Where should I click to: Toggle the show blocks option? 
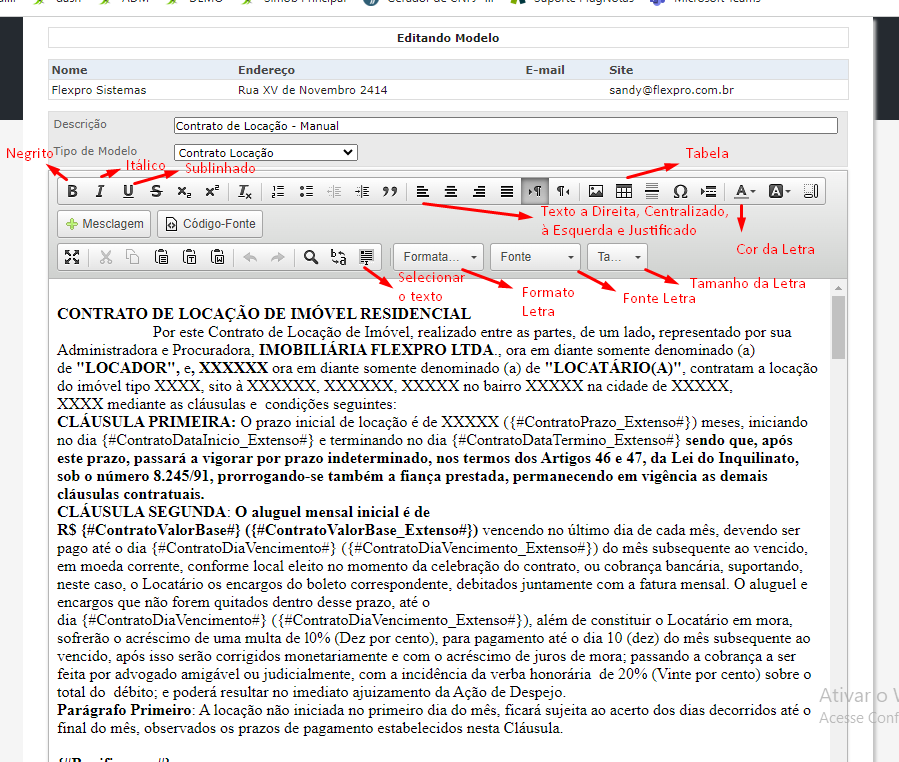(811, 192)
